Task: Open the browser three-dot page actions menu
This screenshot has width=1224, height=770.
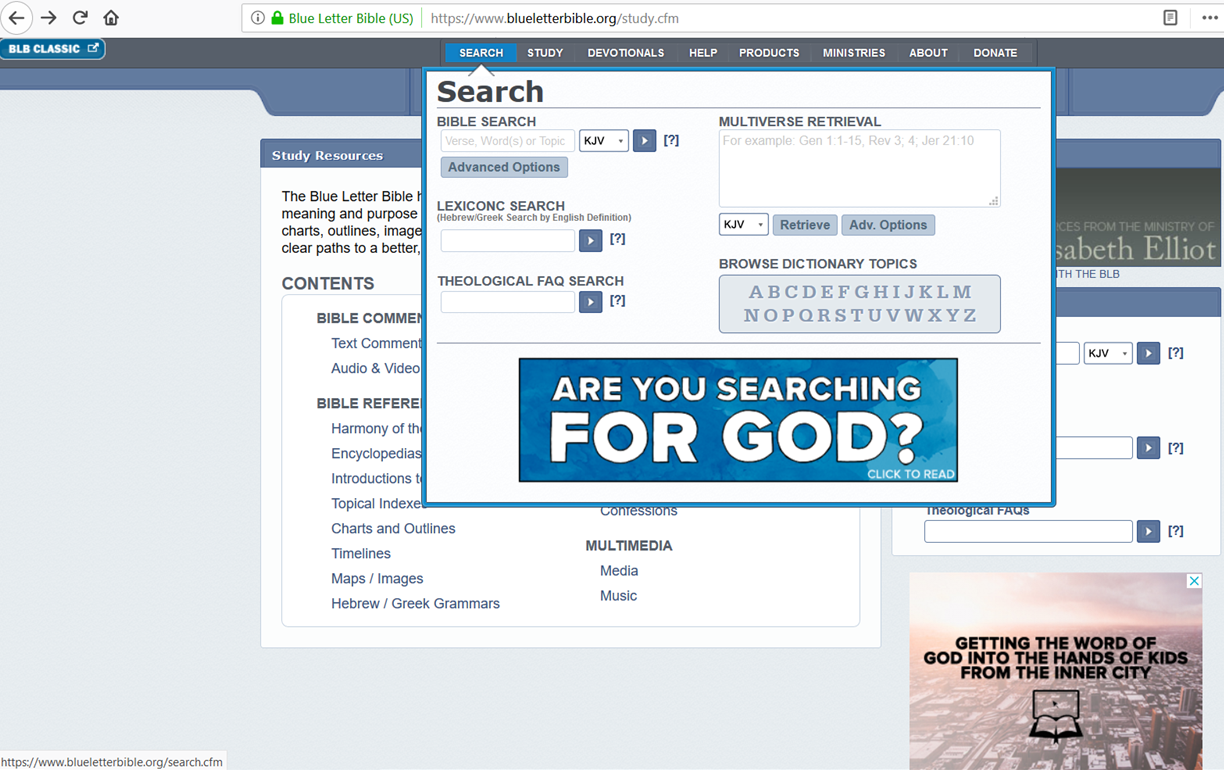Action: [1209, 18]
